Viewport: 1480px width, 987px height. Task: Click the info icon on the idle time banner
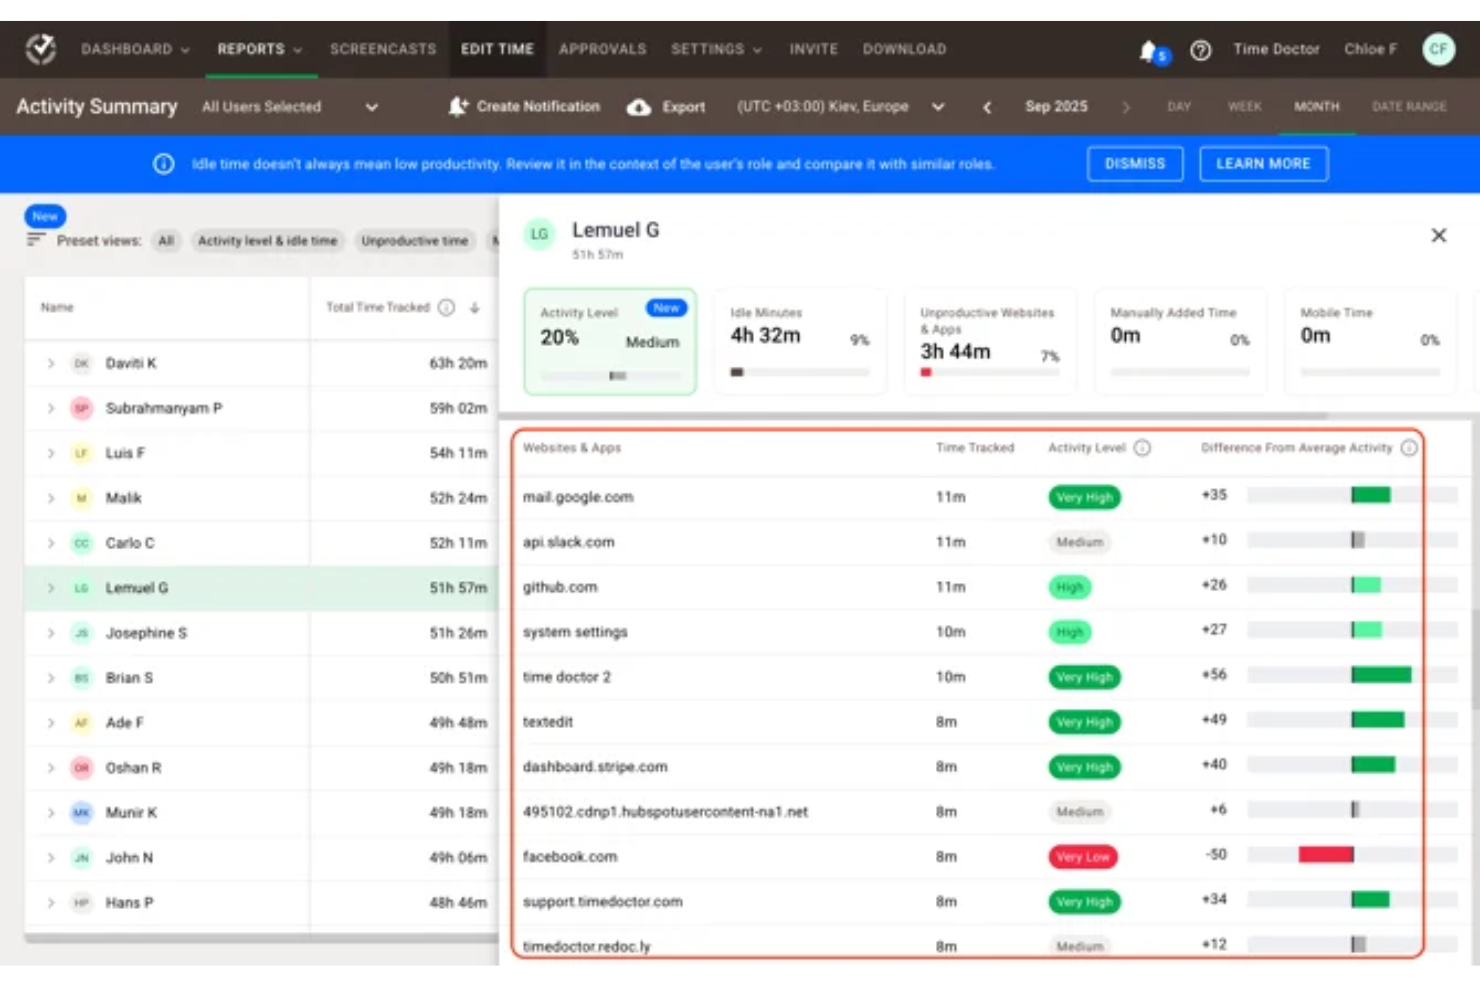163,163
